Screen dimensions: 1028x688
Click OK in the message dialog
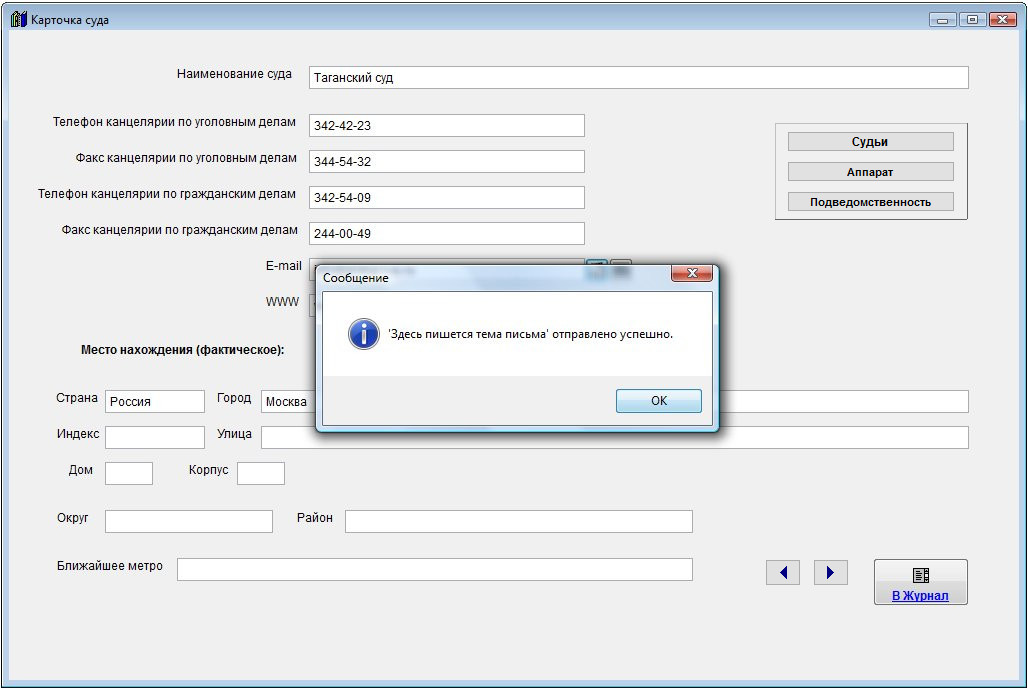tap(658, 401)
